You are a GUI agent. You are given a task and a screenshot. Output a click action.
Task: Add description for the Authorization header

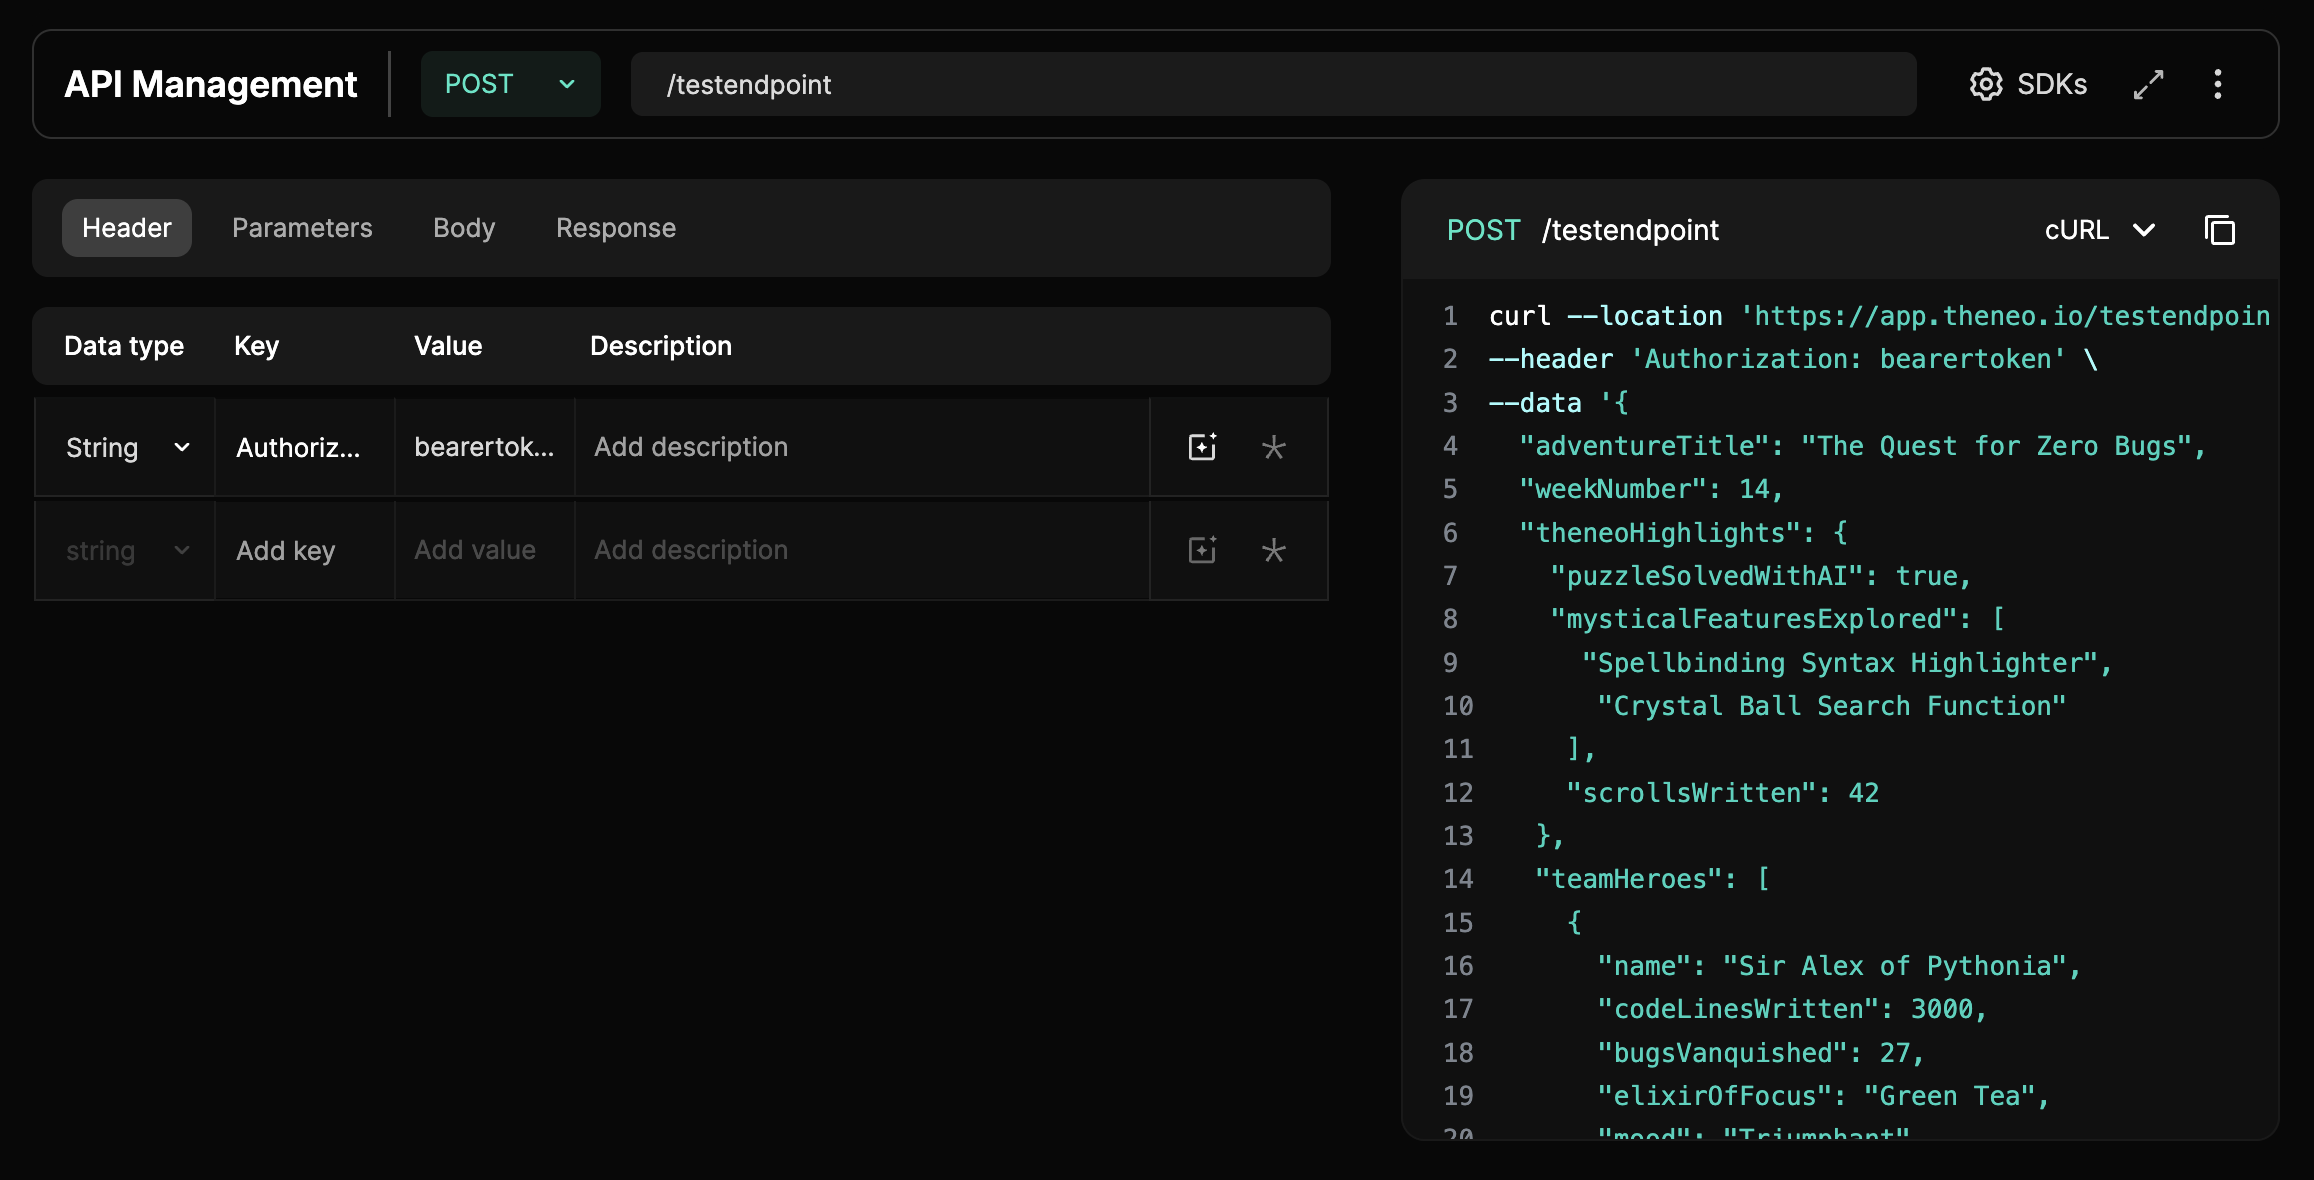[862, 447]
